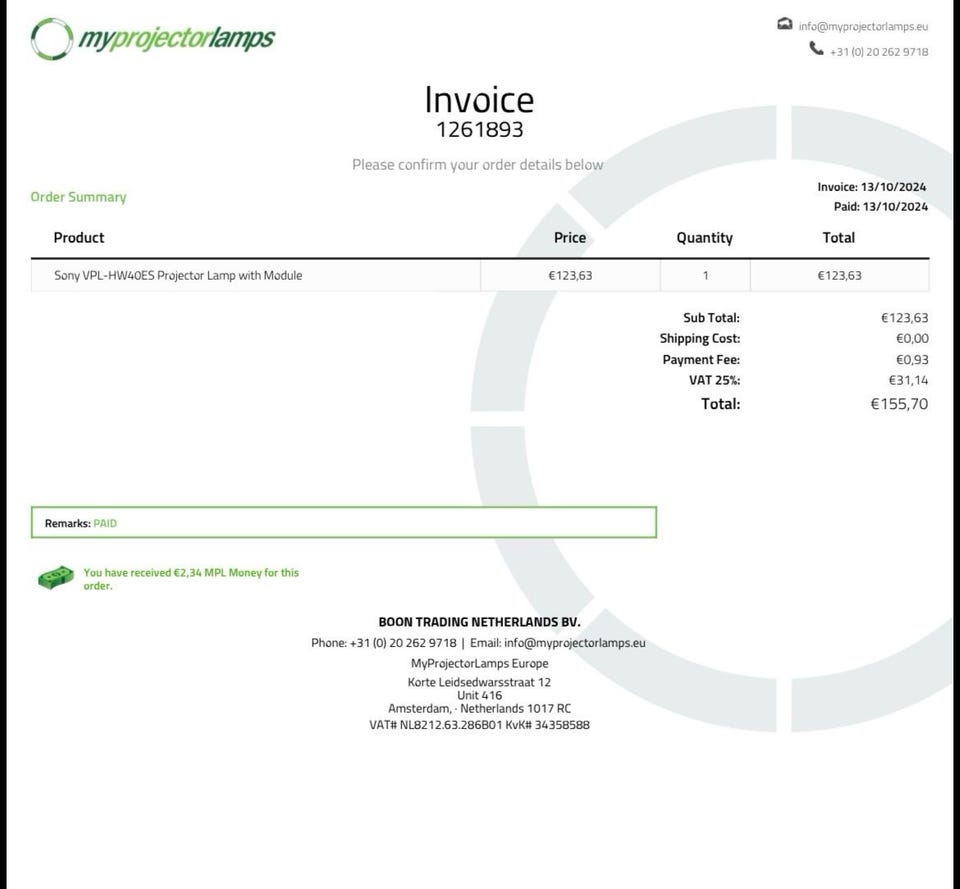Click the header phone number +31 (0) 20 262 9718
Viewport: 960px width, 889px height.
pyautogui.click(x=879, y=52)
